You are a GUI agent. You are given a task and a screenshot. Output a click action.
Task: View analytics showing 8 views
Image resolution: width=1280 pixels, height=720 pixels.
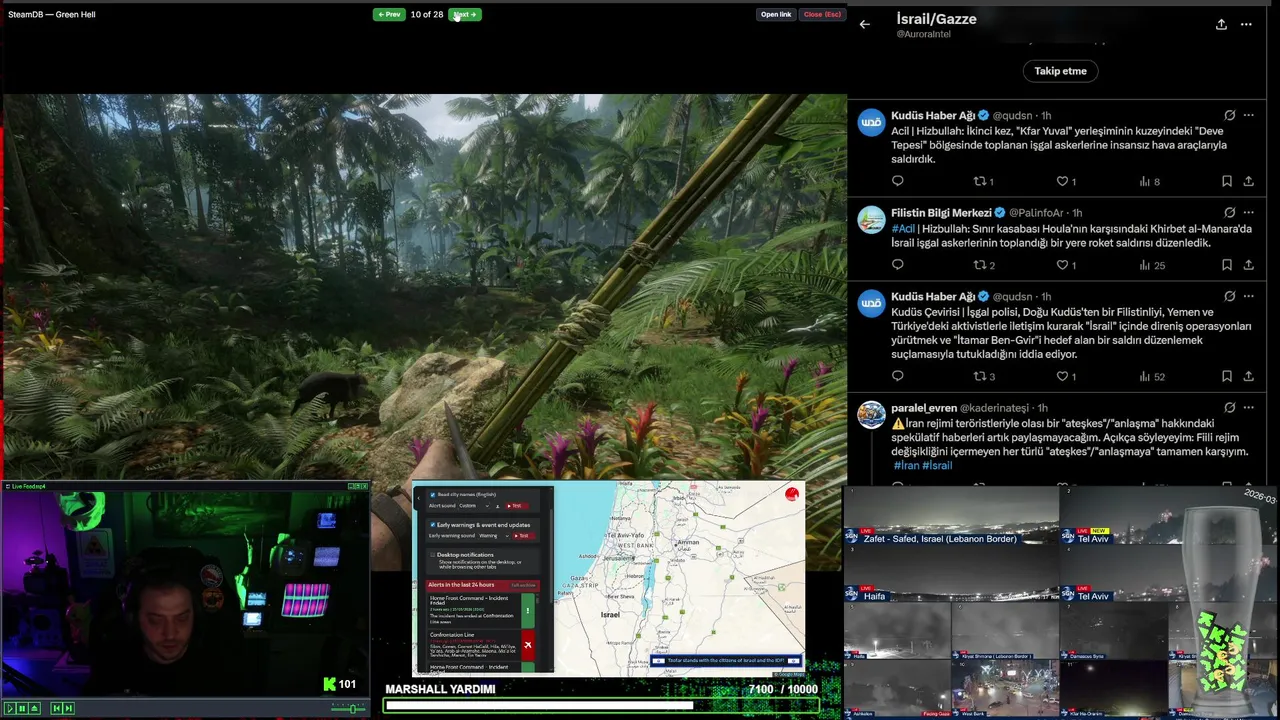(x=1150, y=181)
